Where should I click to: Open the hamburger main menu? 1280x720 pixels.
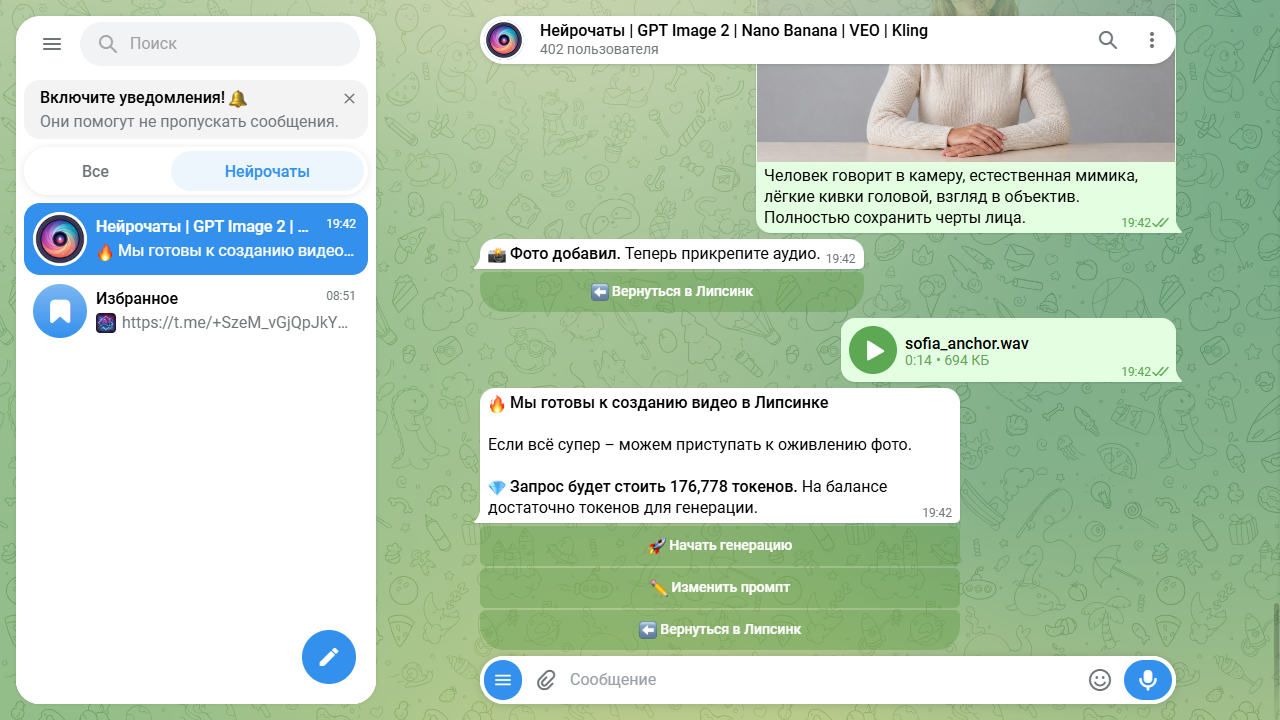(52, 44)
